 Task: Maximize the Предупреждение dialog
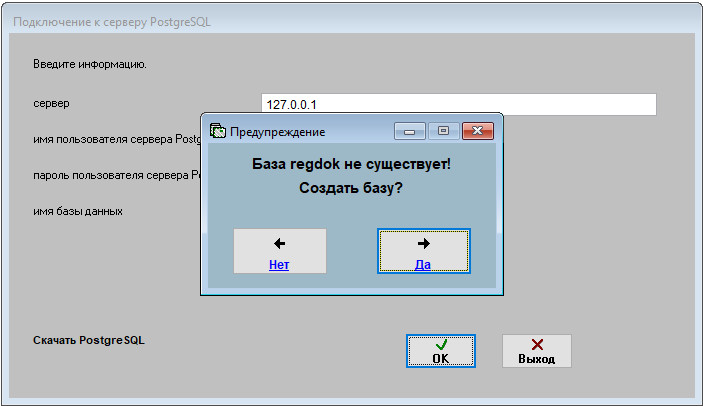click(x=444, y=131)
